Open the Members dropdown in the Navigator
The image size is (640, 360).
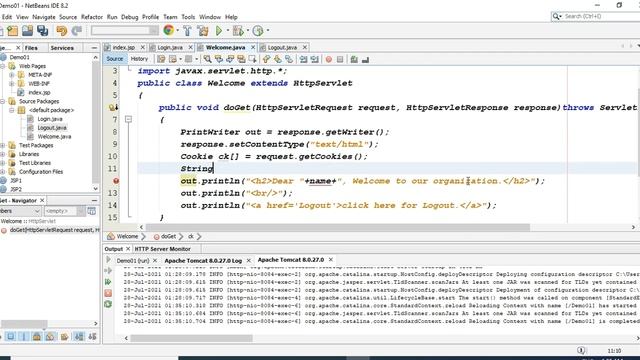pos(20,211)
